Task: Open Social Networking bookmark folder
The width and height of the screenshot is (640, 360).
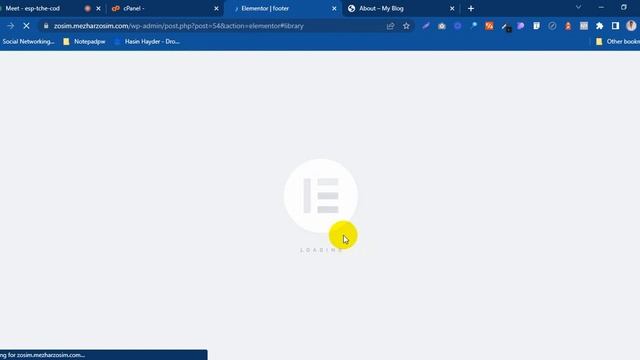Action: point(28,41)
